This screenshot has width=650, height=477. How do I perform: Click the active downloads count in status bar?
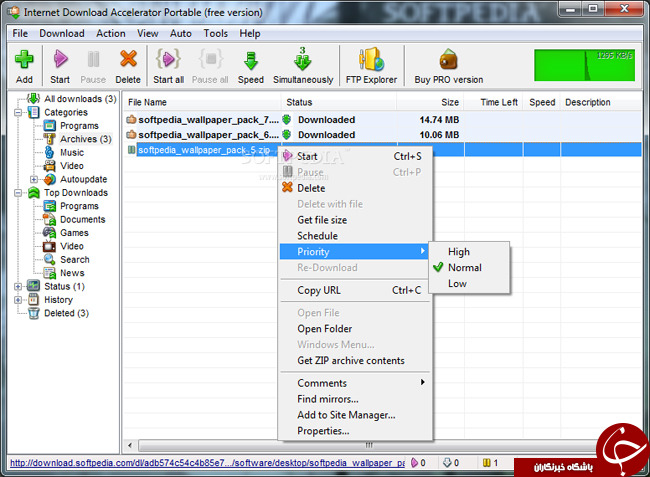pyautogui.click(x=417, y=463)
